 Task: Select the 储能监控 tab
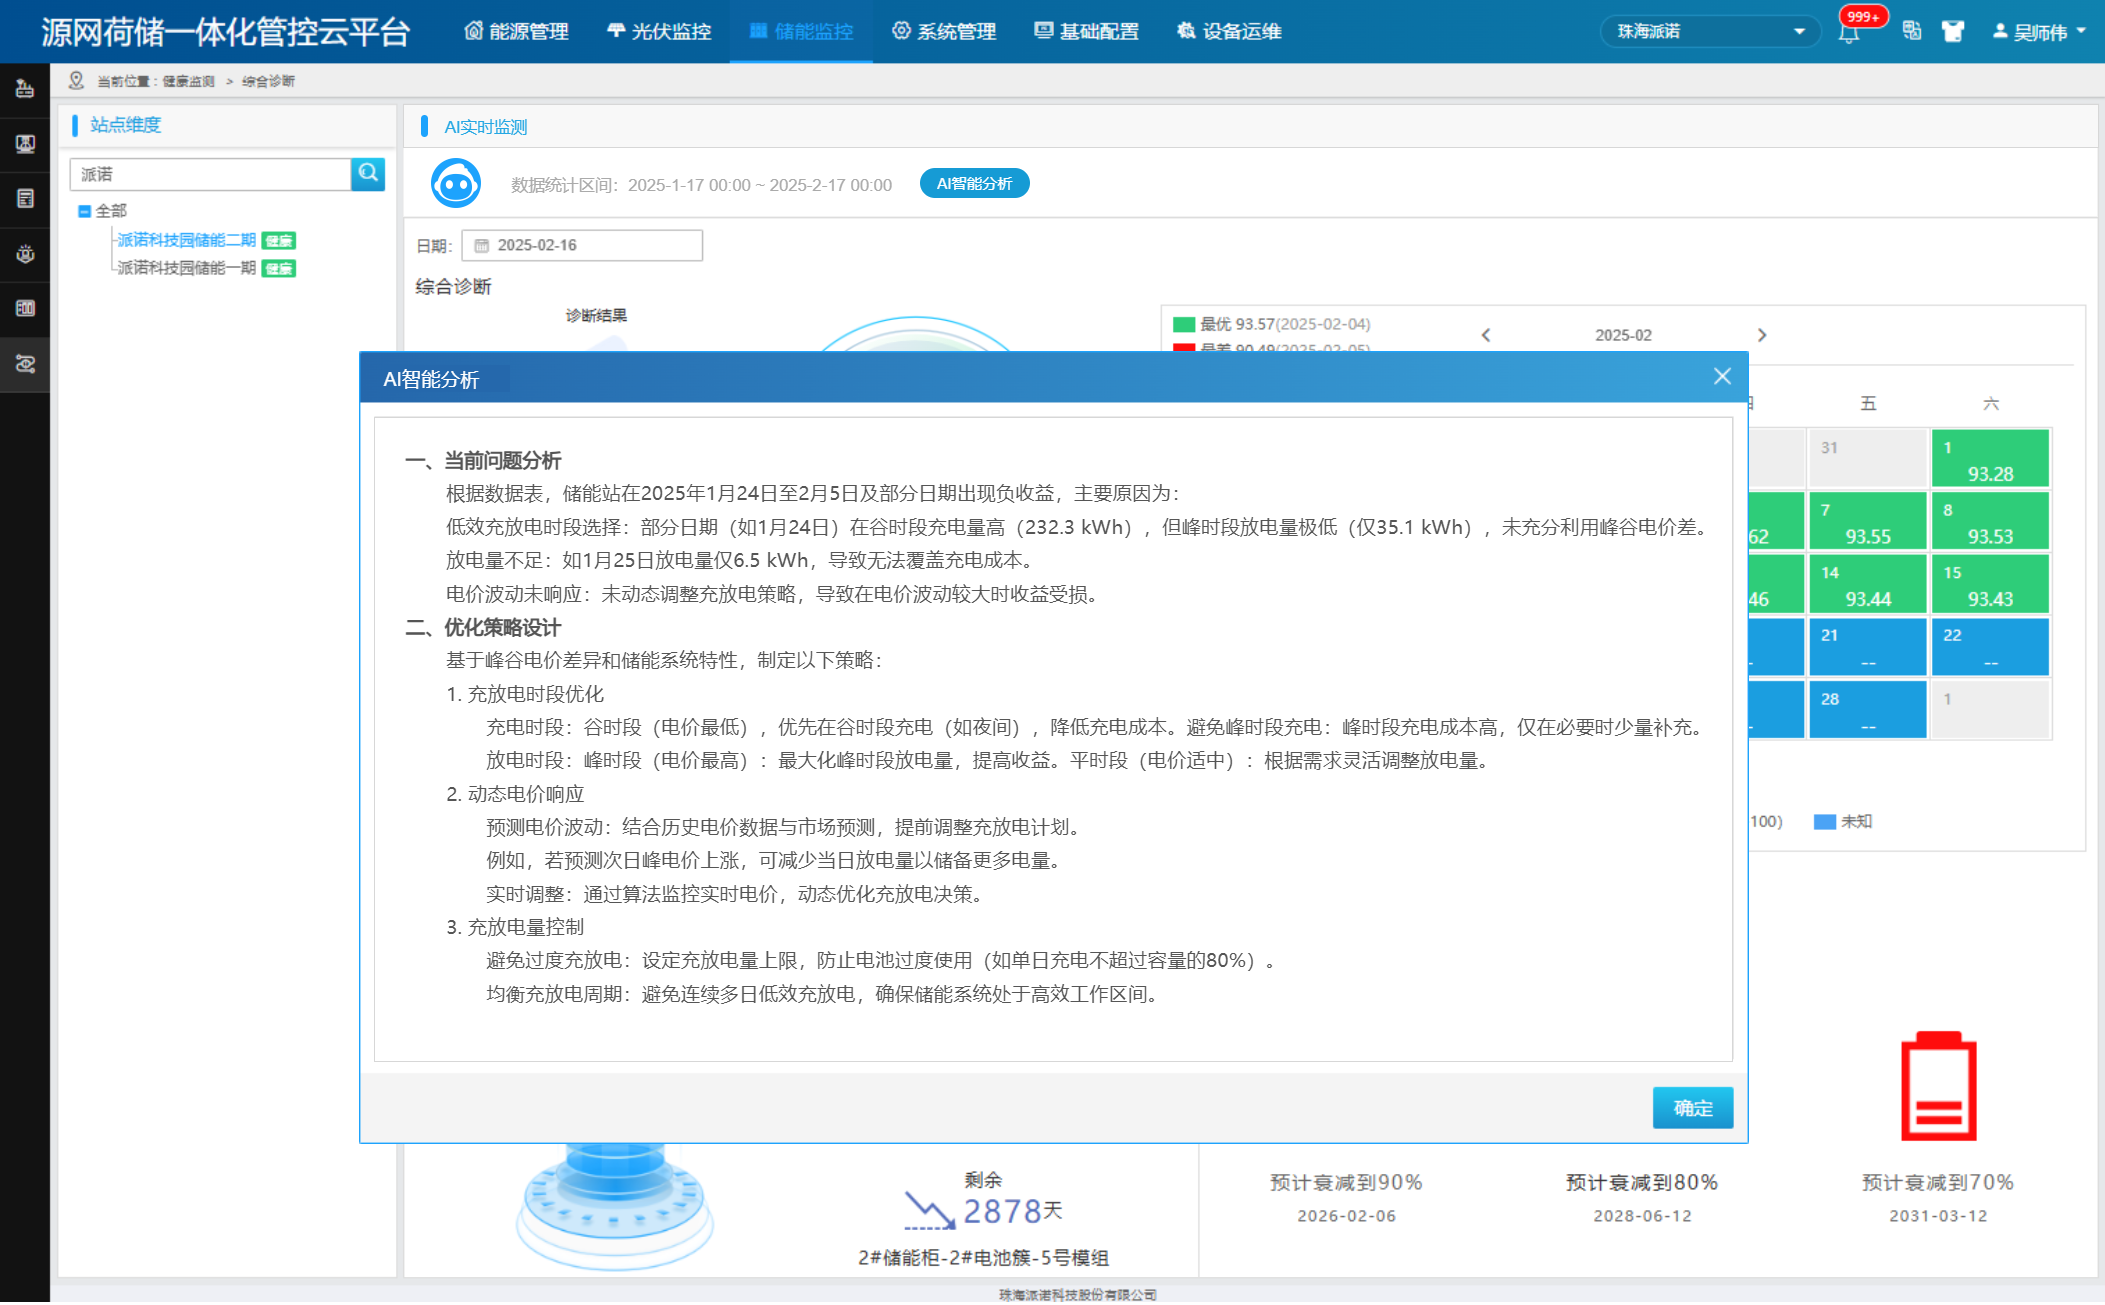point(801,31)
